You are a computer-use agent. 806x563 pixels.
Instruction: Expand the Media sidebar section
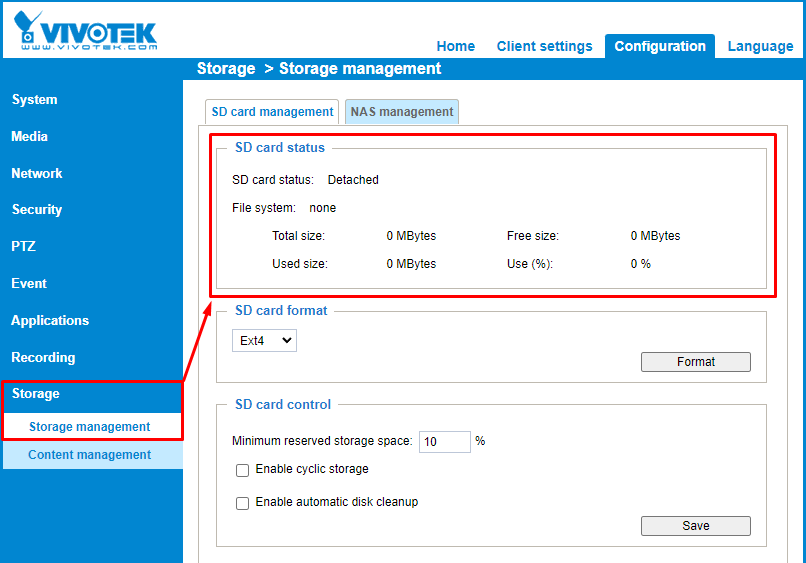(x=29, y=136)
